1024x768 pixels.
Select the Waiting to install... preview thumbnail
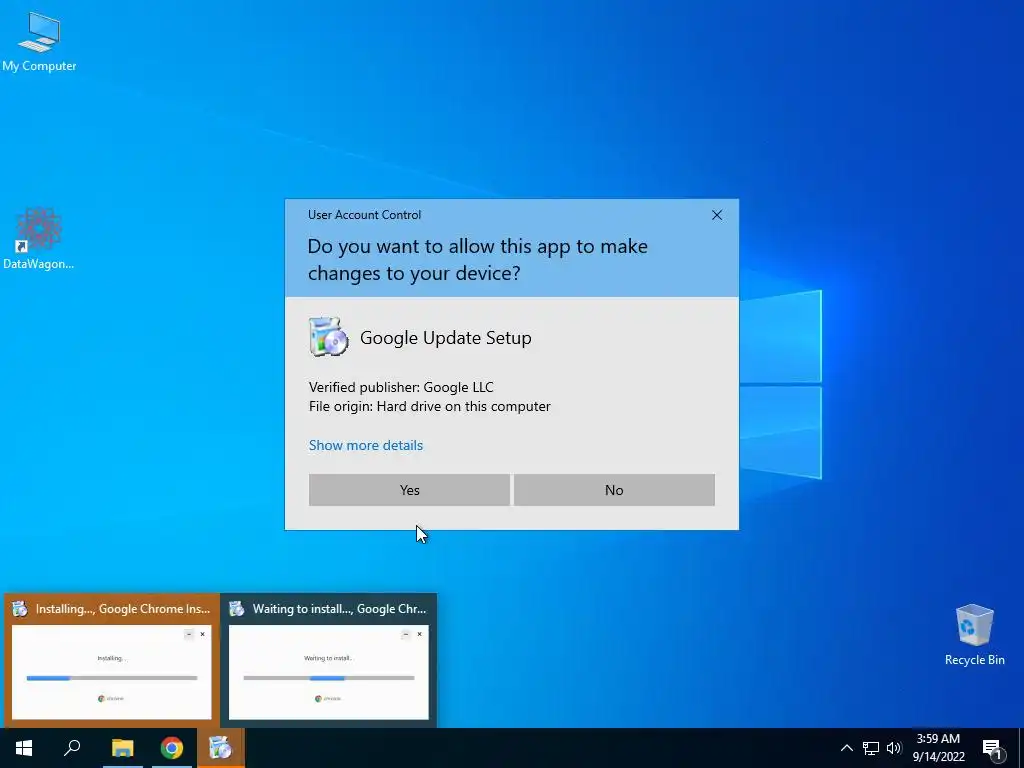328,672
